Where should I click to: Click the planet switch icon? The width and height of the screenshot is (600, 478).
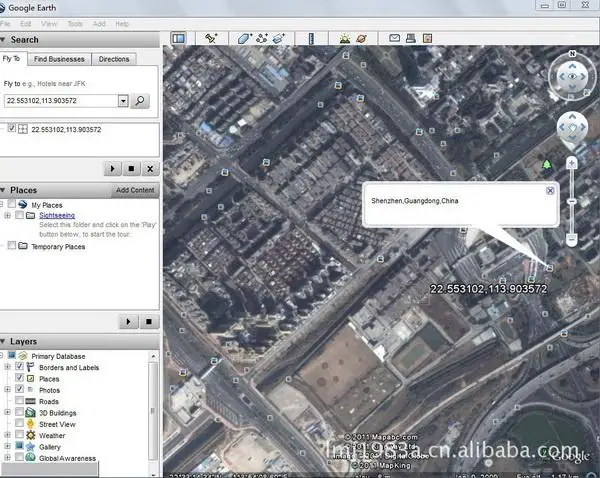361,38
